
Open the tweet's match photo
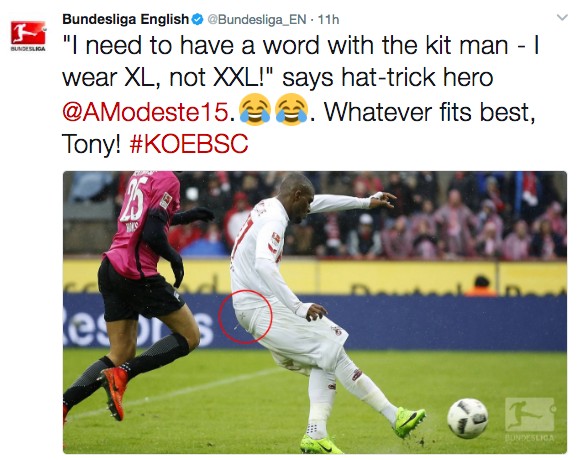pos(315,312)
